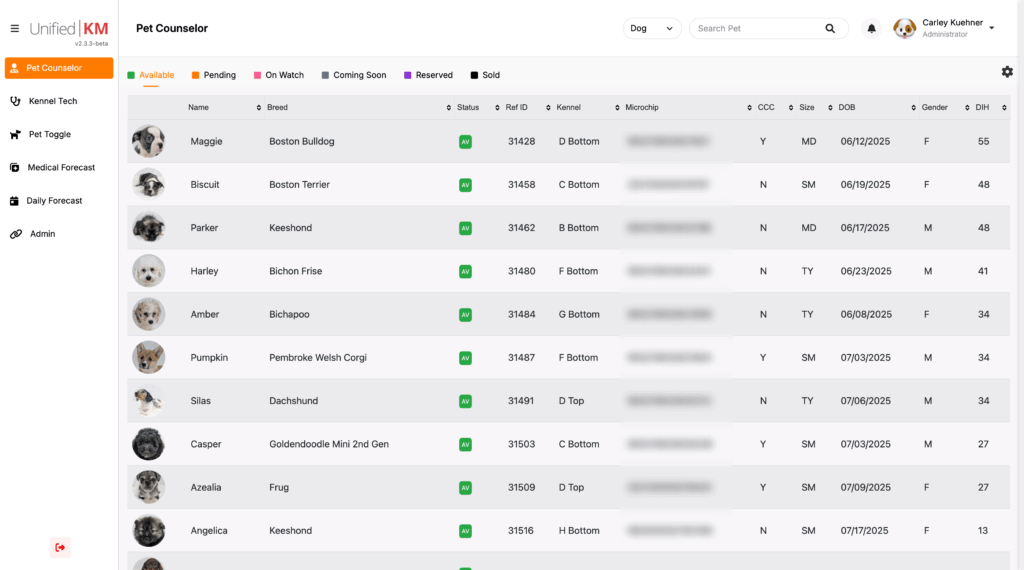Click Casper's AV status badge
The width and height of the screenshot is (1024, 570).
pyautogui.click(x=465, y=444)
